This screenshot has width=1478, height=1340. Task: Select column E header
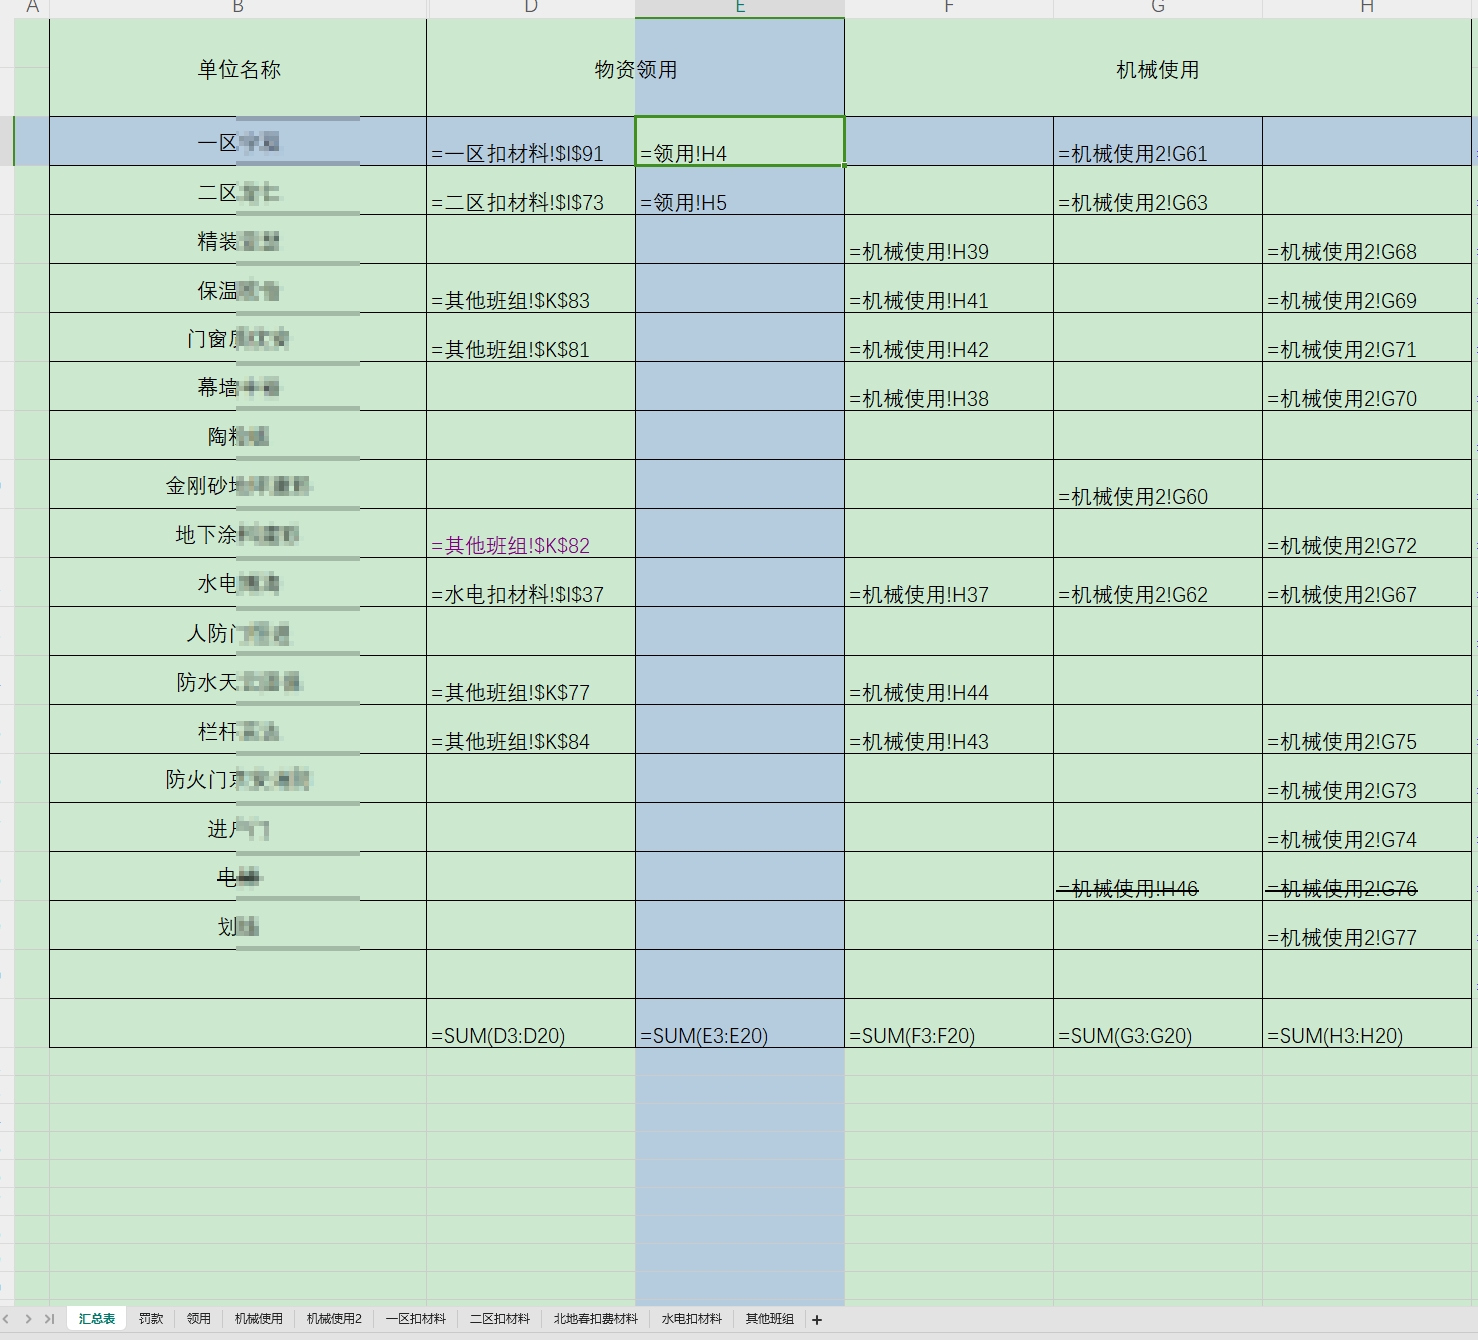(x=740, y=8)
